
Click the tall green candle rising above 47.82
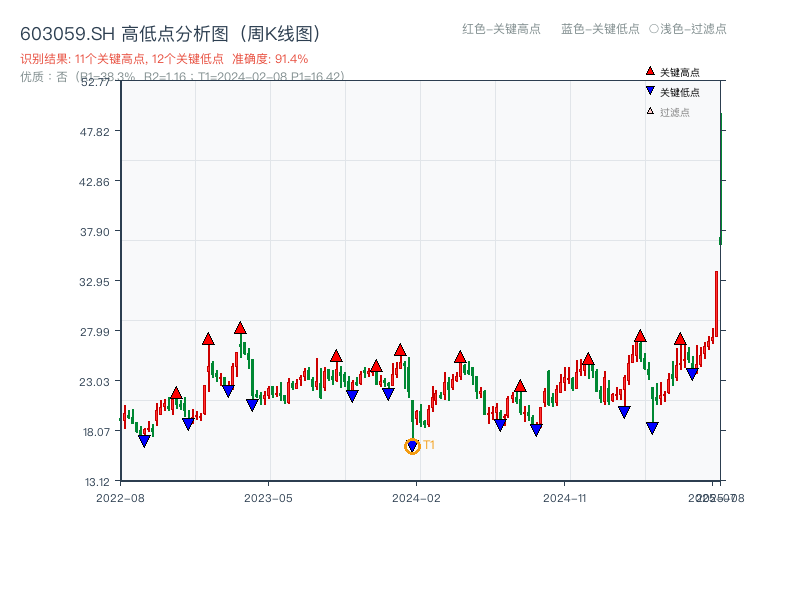pos(721,179)
